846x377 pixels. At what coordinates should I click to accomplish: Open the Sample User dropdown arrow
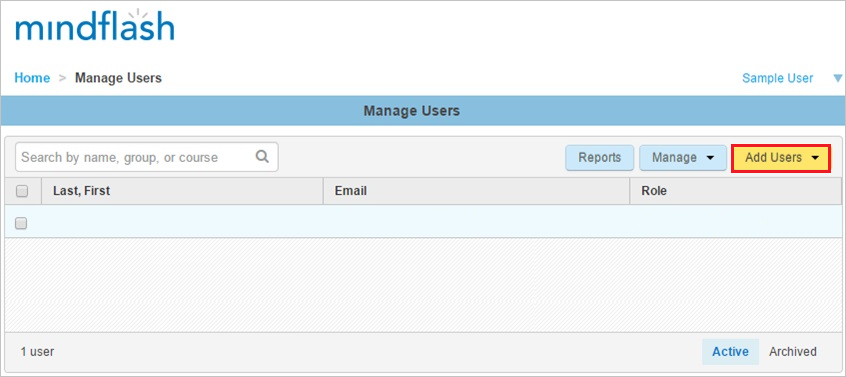(837, 79)
